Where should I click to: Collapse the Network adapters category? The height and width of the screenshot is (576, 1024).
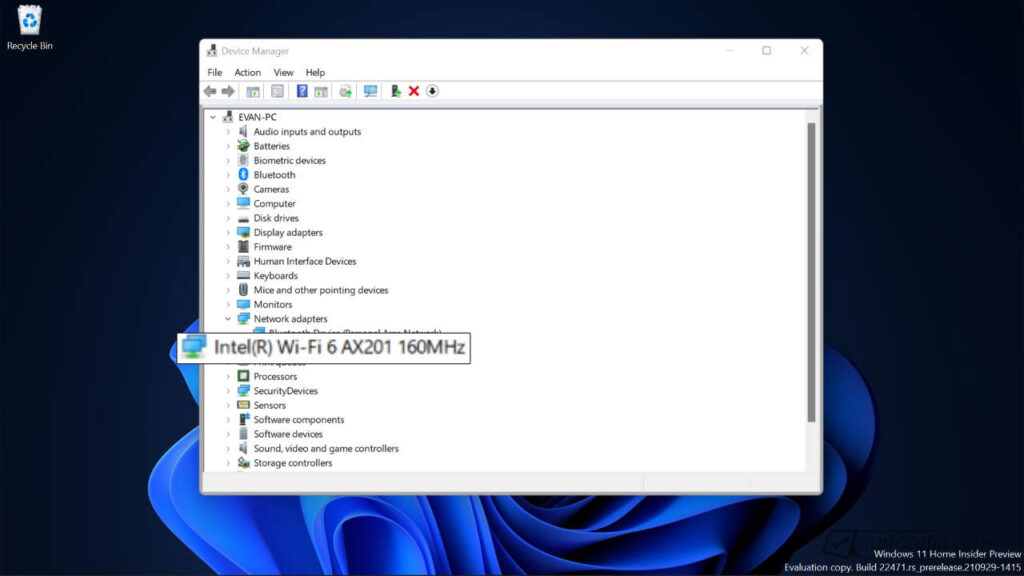[228, 319]
